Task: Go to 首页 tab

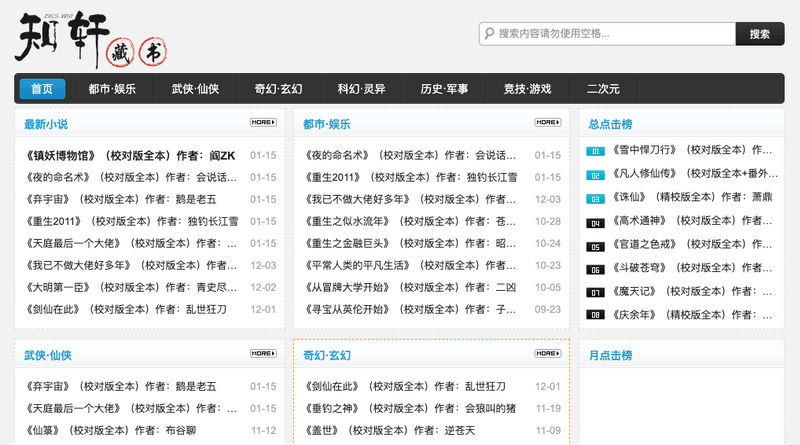Action: 42,89
